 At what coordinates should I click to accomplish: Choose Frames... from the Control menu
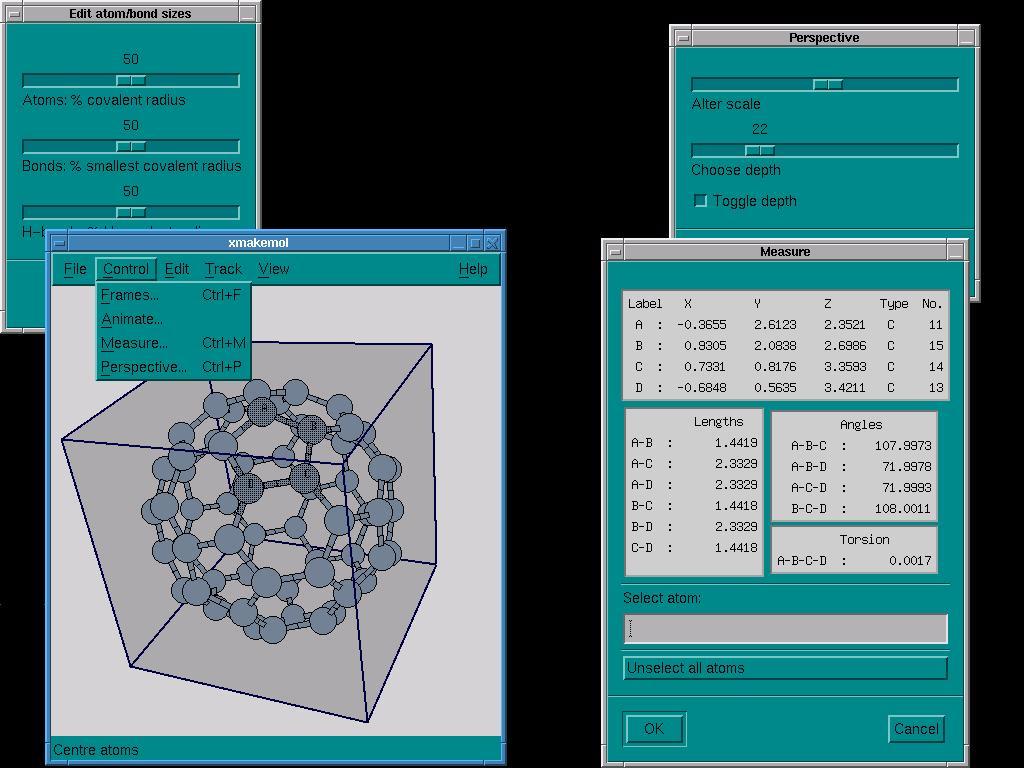(x=130, y=295)
